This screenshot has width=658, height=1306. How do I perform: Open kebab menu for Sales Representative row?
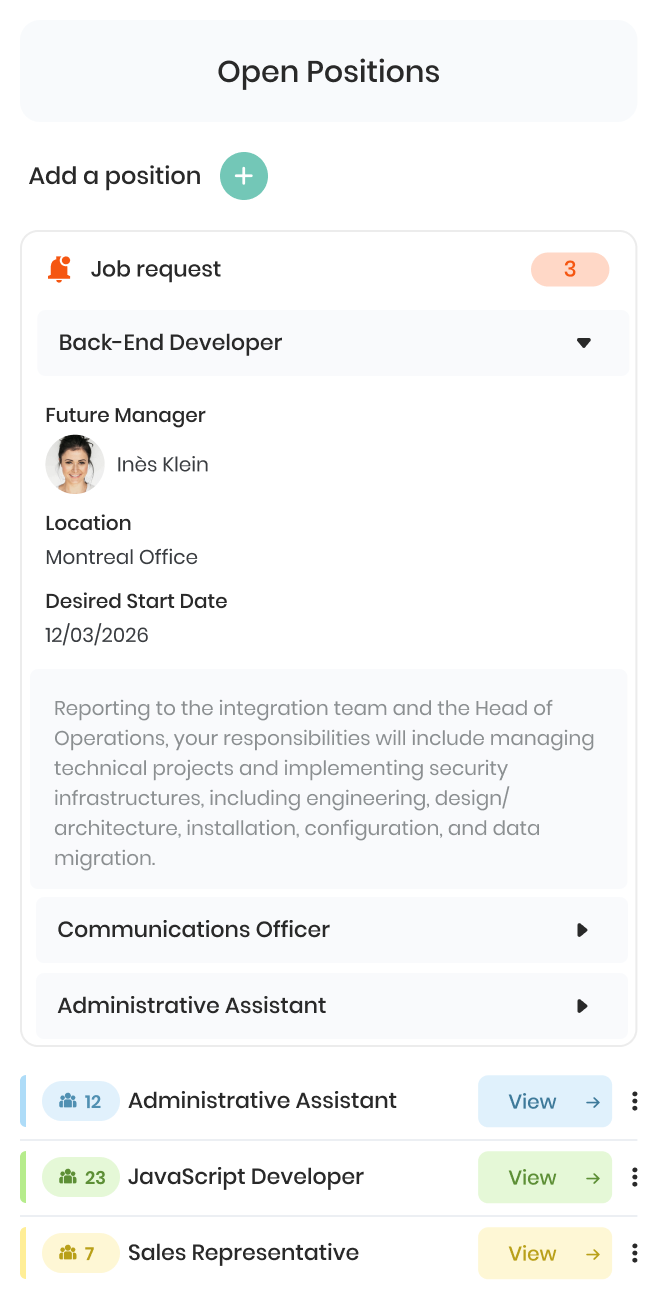click(634, 1253)
